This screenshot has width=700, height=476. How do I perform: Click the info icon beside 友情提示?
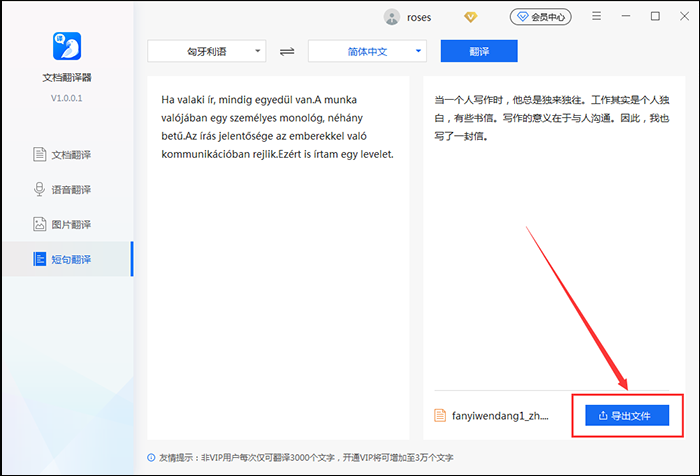(151, 458)
